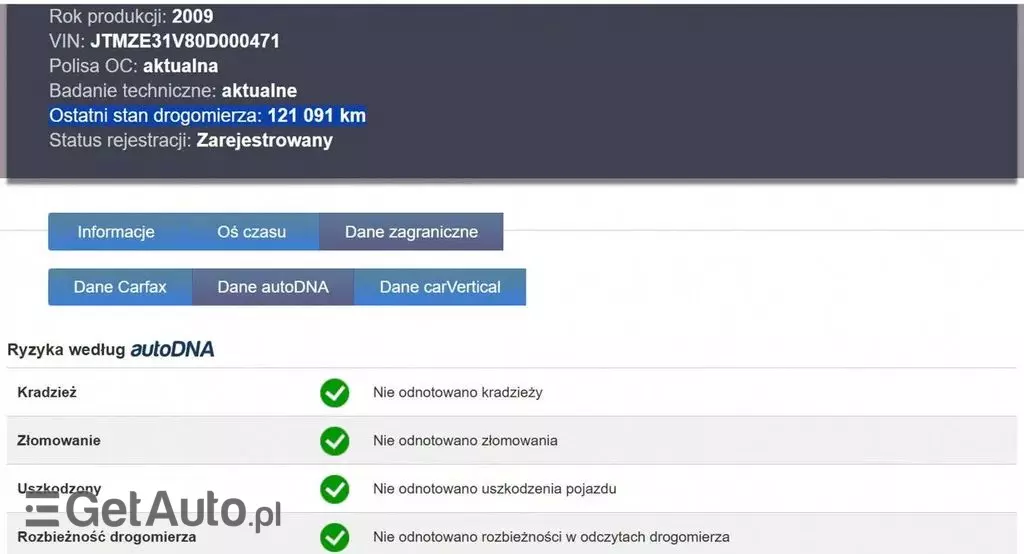Click the Zarejestrowany registration status
Viewport: 1024px width, 554px height.
coord(264,141)
